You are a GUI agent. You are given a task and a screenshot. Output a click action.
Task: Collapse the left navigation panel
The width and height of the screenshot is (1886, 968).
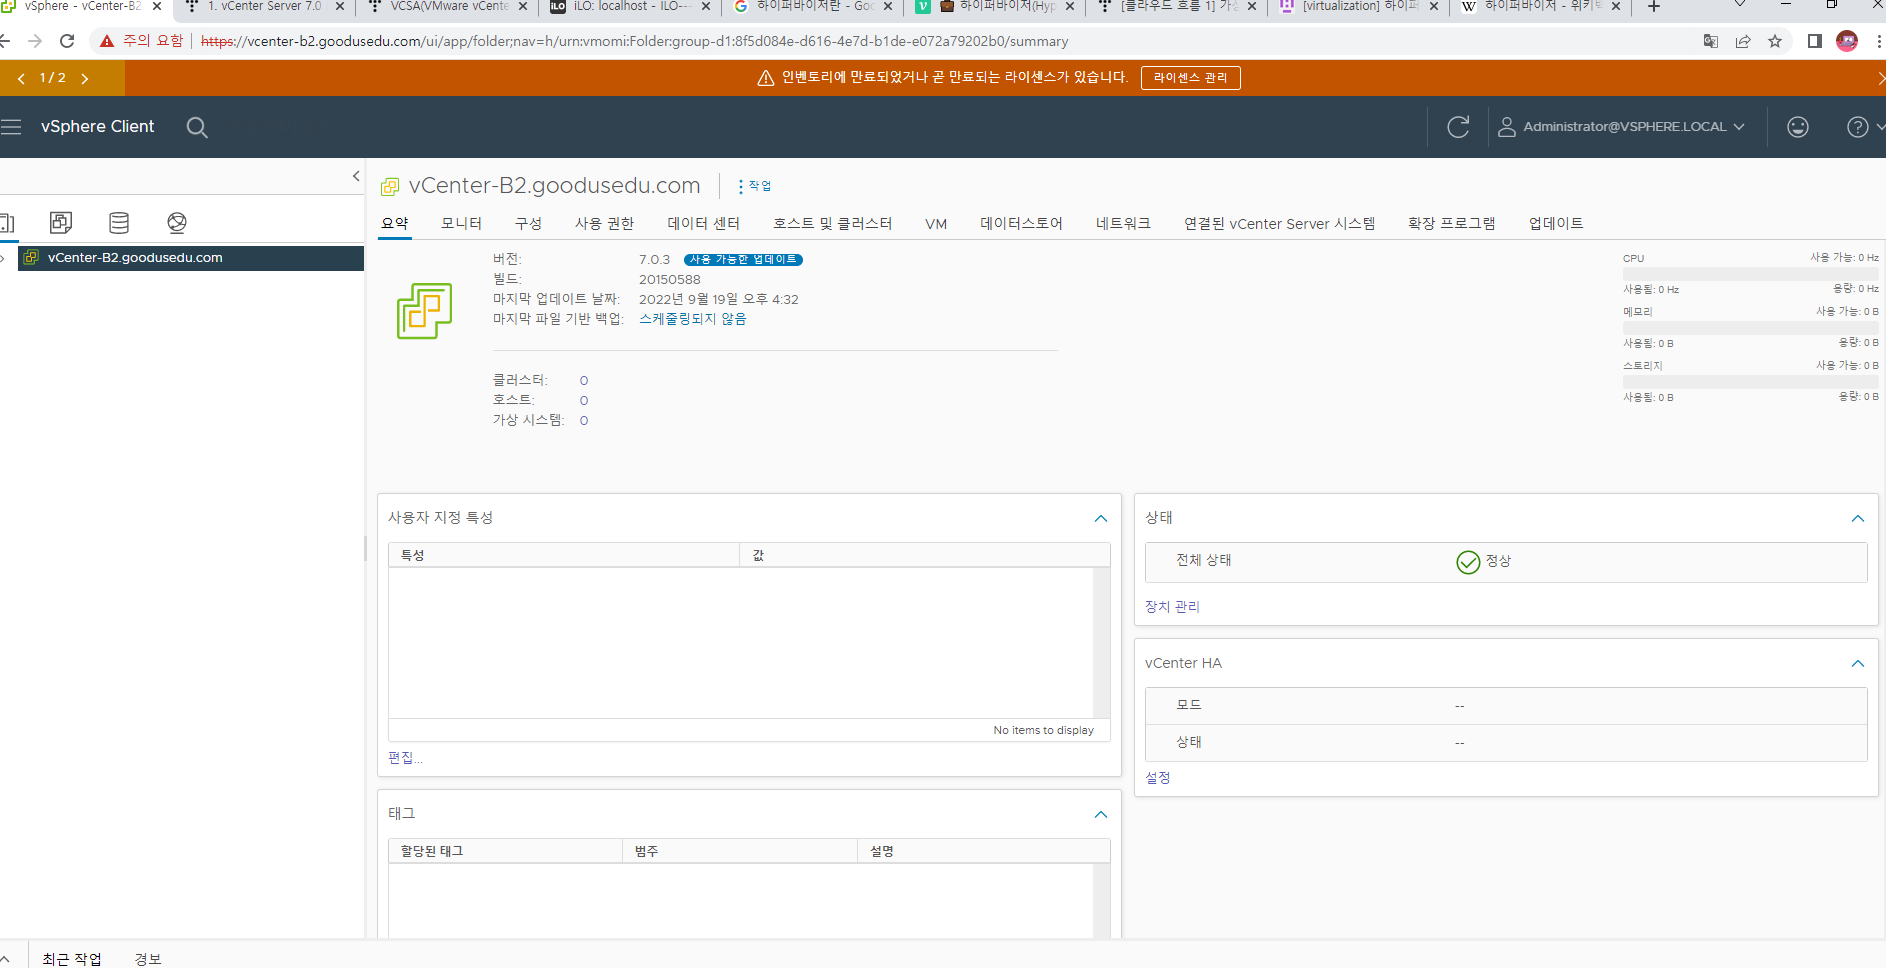click(356, 176)
